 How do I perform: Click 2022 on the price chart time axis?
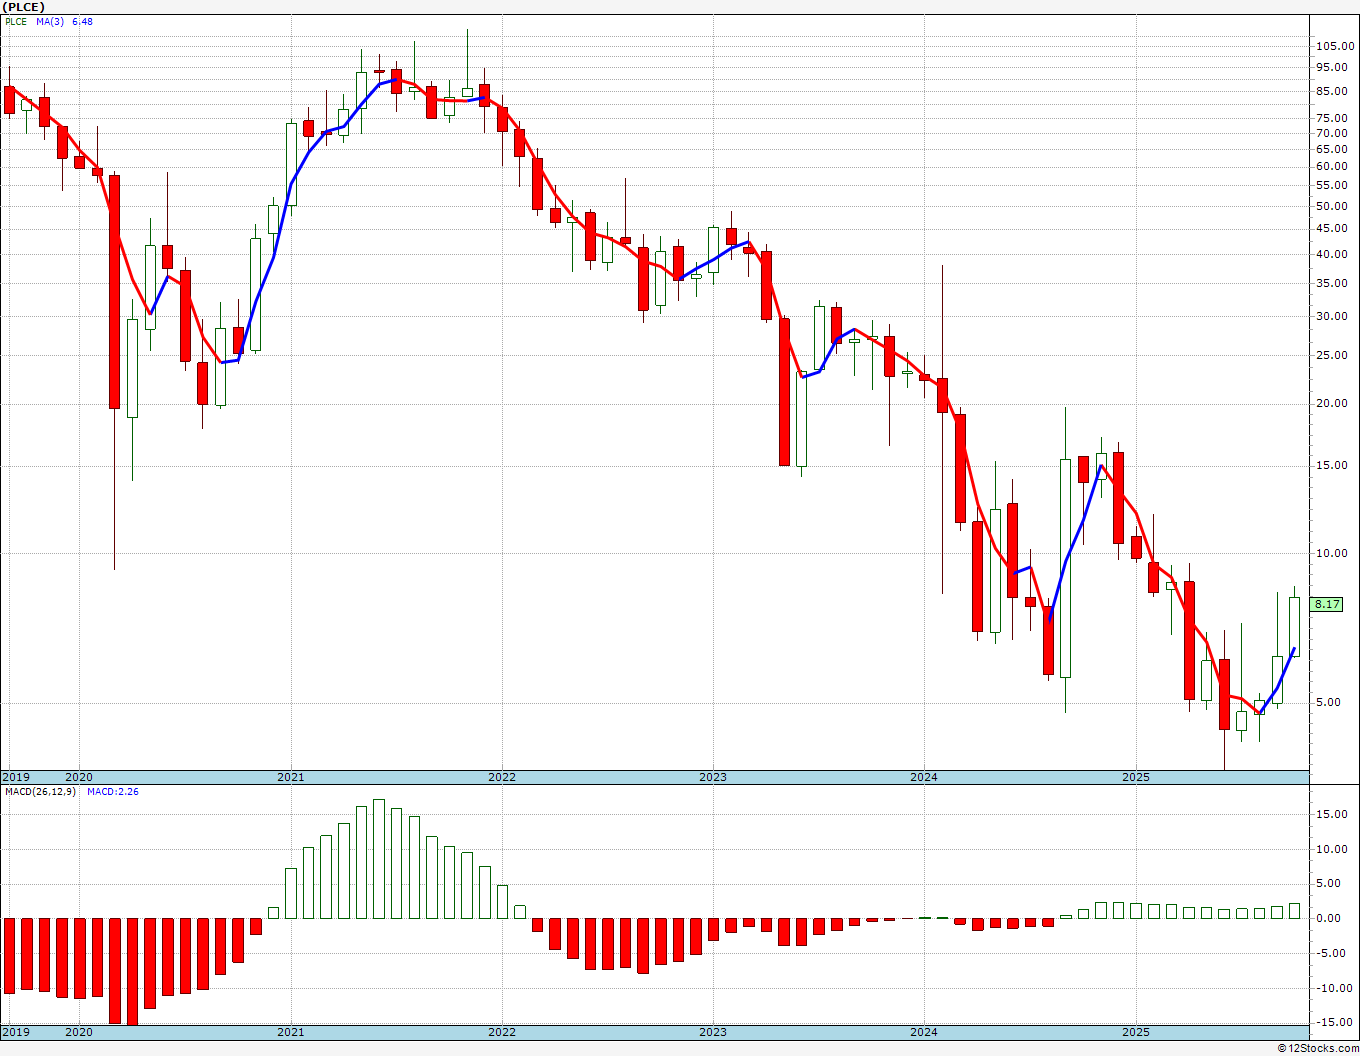pos(502,777)
